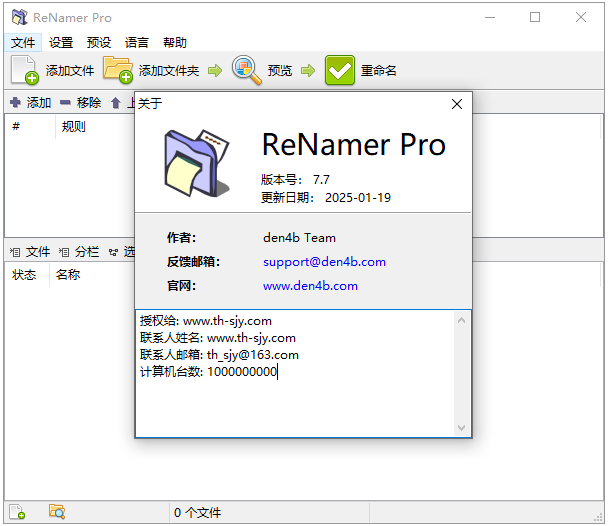Image resolution: width=609 pixels, height=526 pixels.
Task: Open the 文件 menu
Action: point(23,42)
